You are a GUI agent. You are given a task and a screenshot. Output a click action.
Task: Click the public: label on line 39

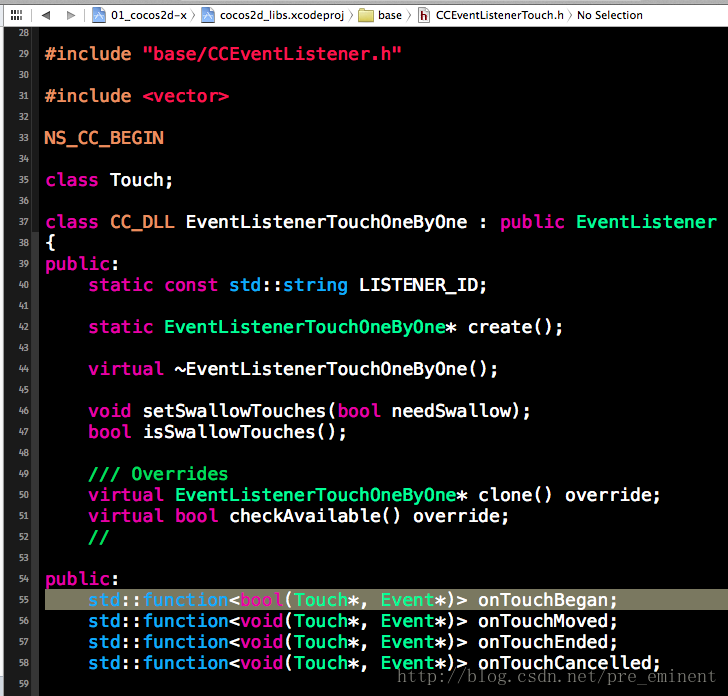pos(82,265)
